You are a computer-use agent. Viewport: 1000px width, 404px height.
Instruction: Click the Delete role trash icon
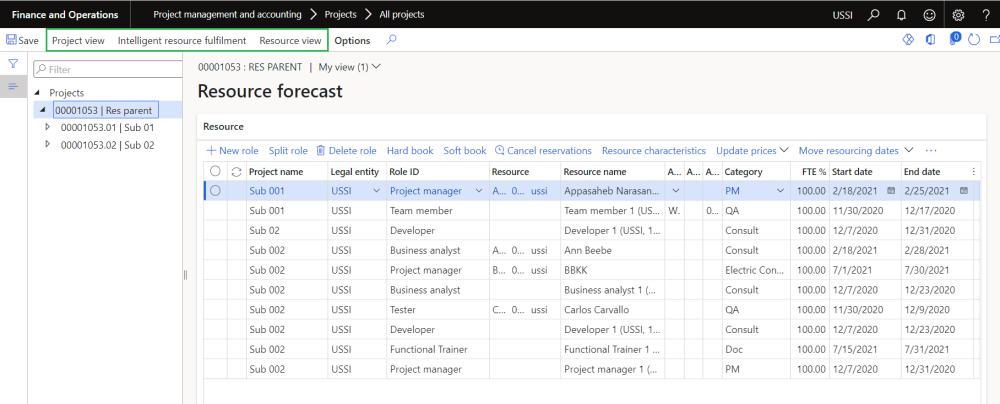(x=321, y=151)
